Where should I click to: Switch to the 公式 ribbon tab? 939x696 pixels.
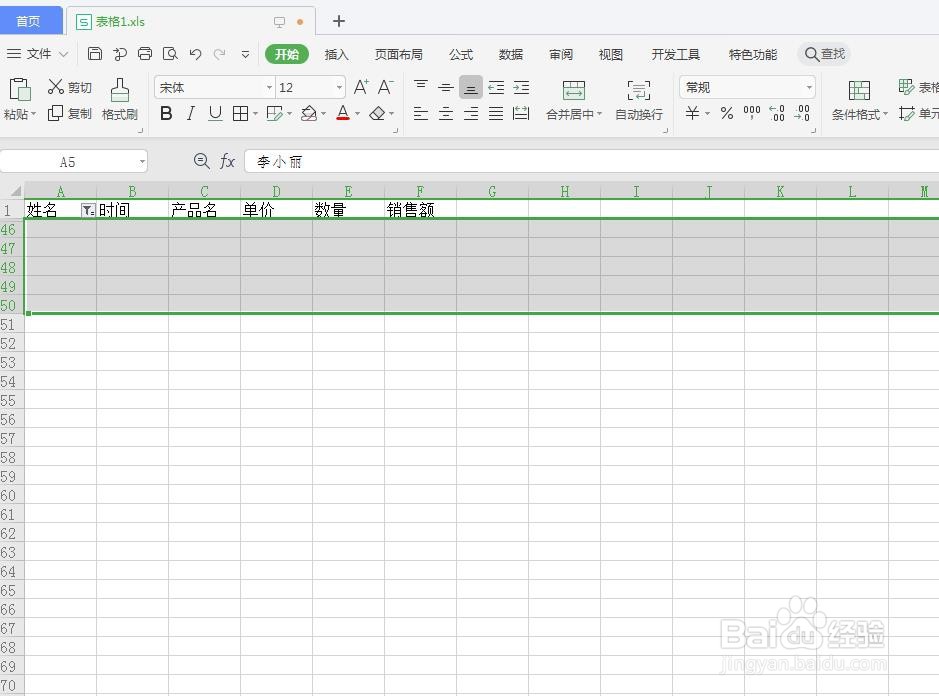[461, 55]
